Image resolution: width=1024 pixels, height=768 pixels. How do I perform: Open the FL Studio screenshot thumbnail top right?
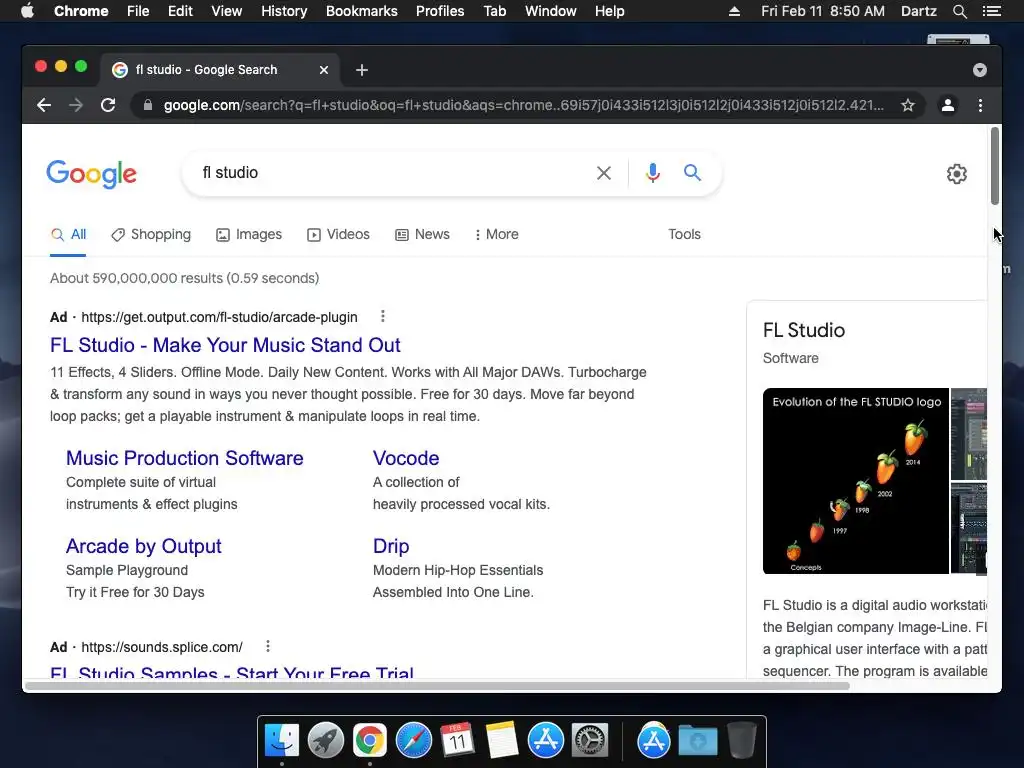(968, 434)
